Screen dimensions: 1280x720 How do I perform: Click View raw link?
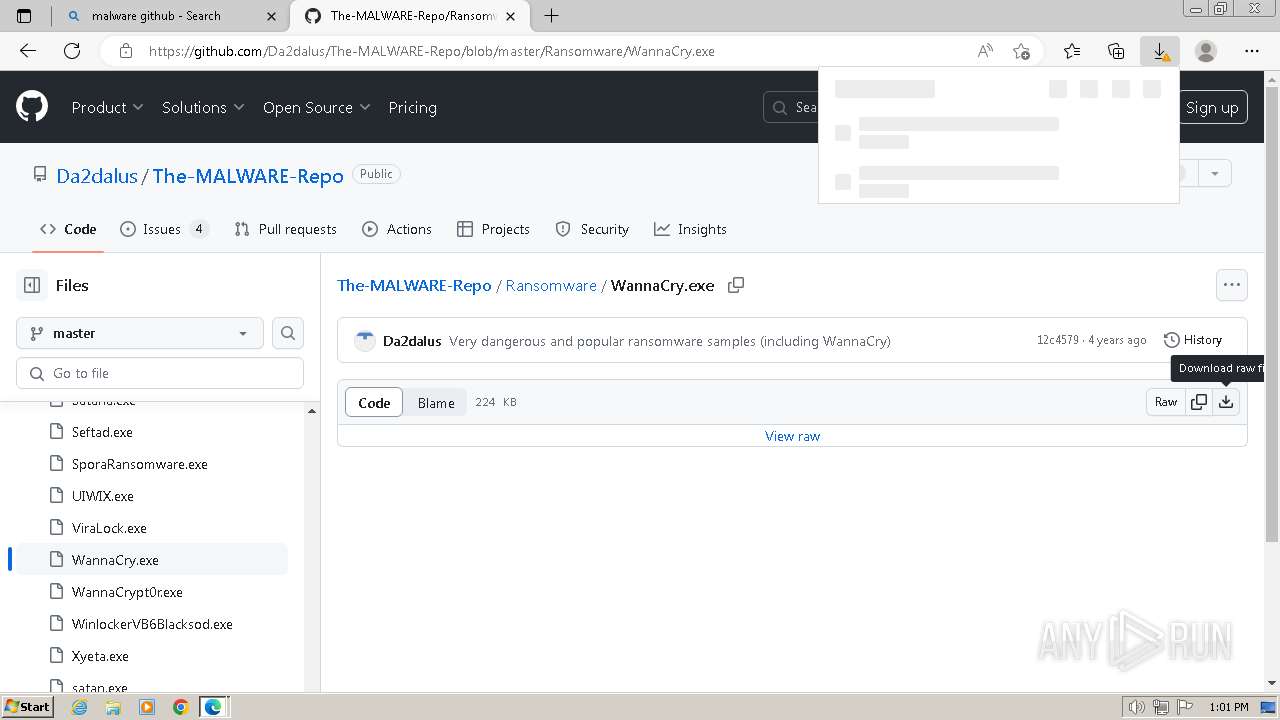(792, 436)
